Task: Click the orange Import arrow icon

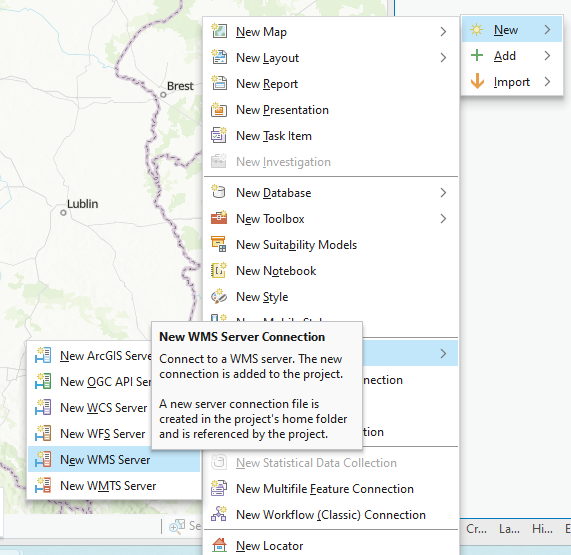Action: (477, 81)
